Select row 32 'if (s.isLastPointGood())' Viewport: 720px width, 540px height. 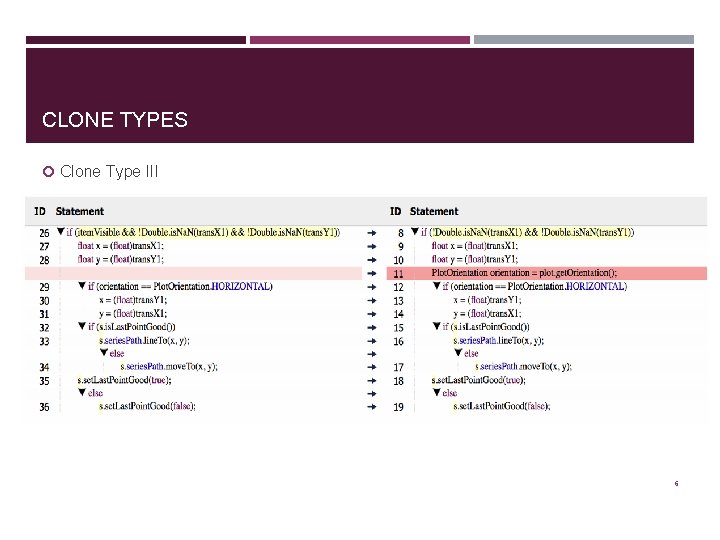(x=132, y=327)
